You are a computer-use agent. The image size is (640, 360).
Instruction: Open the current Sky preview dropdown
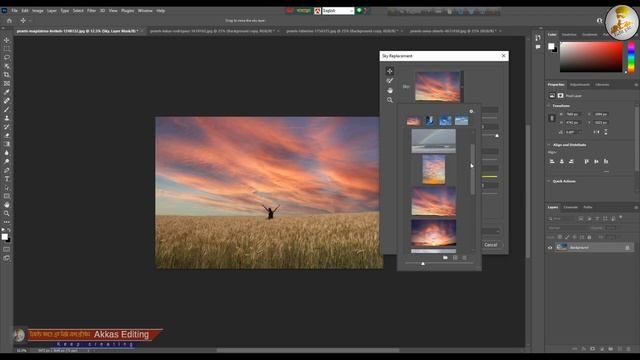click(462, 87)
